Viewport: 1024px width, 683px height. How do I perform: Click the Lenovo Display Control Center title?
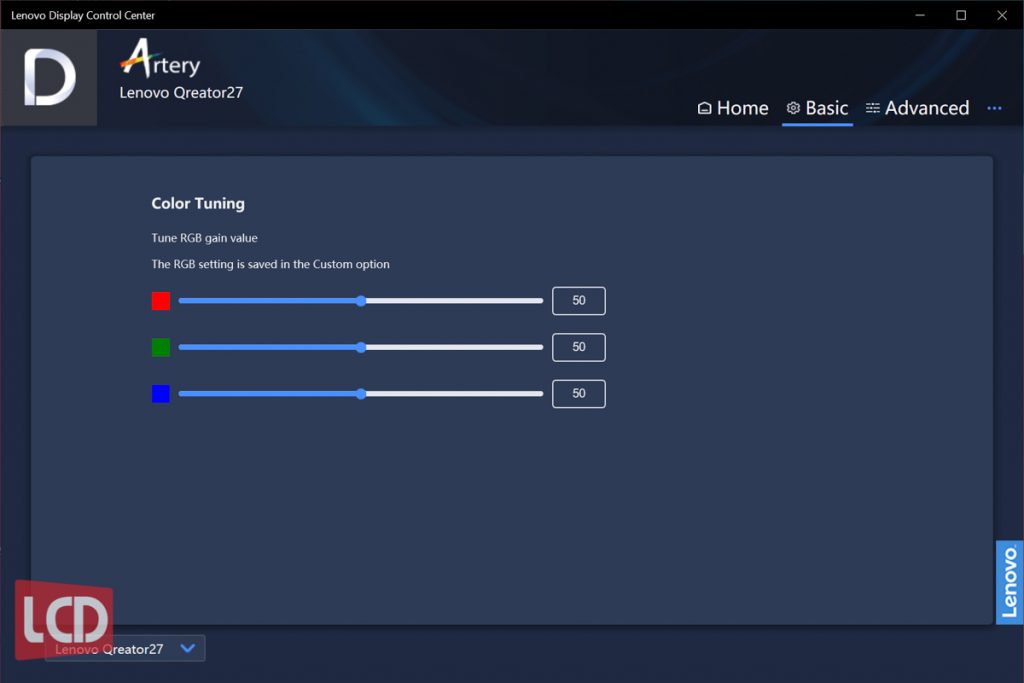(x=83, y=15)
